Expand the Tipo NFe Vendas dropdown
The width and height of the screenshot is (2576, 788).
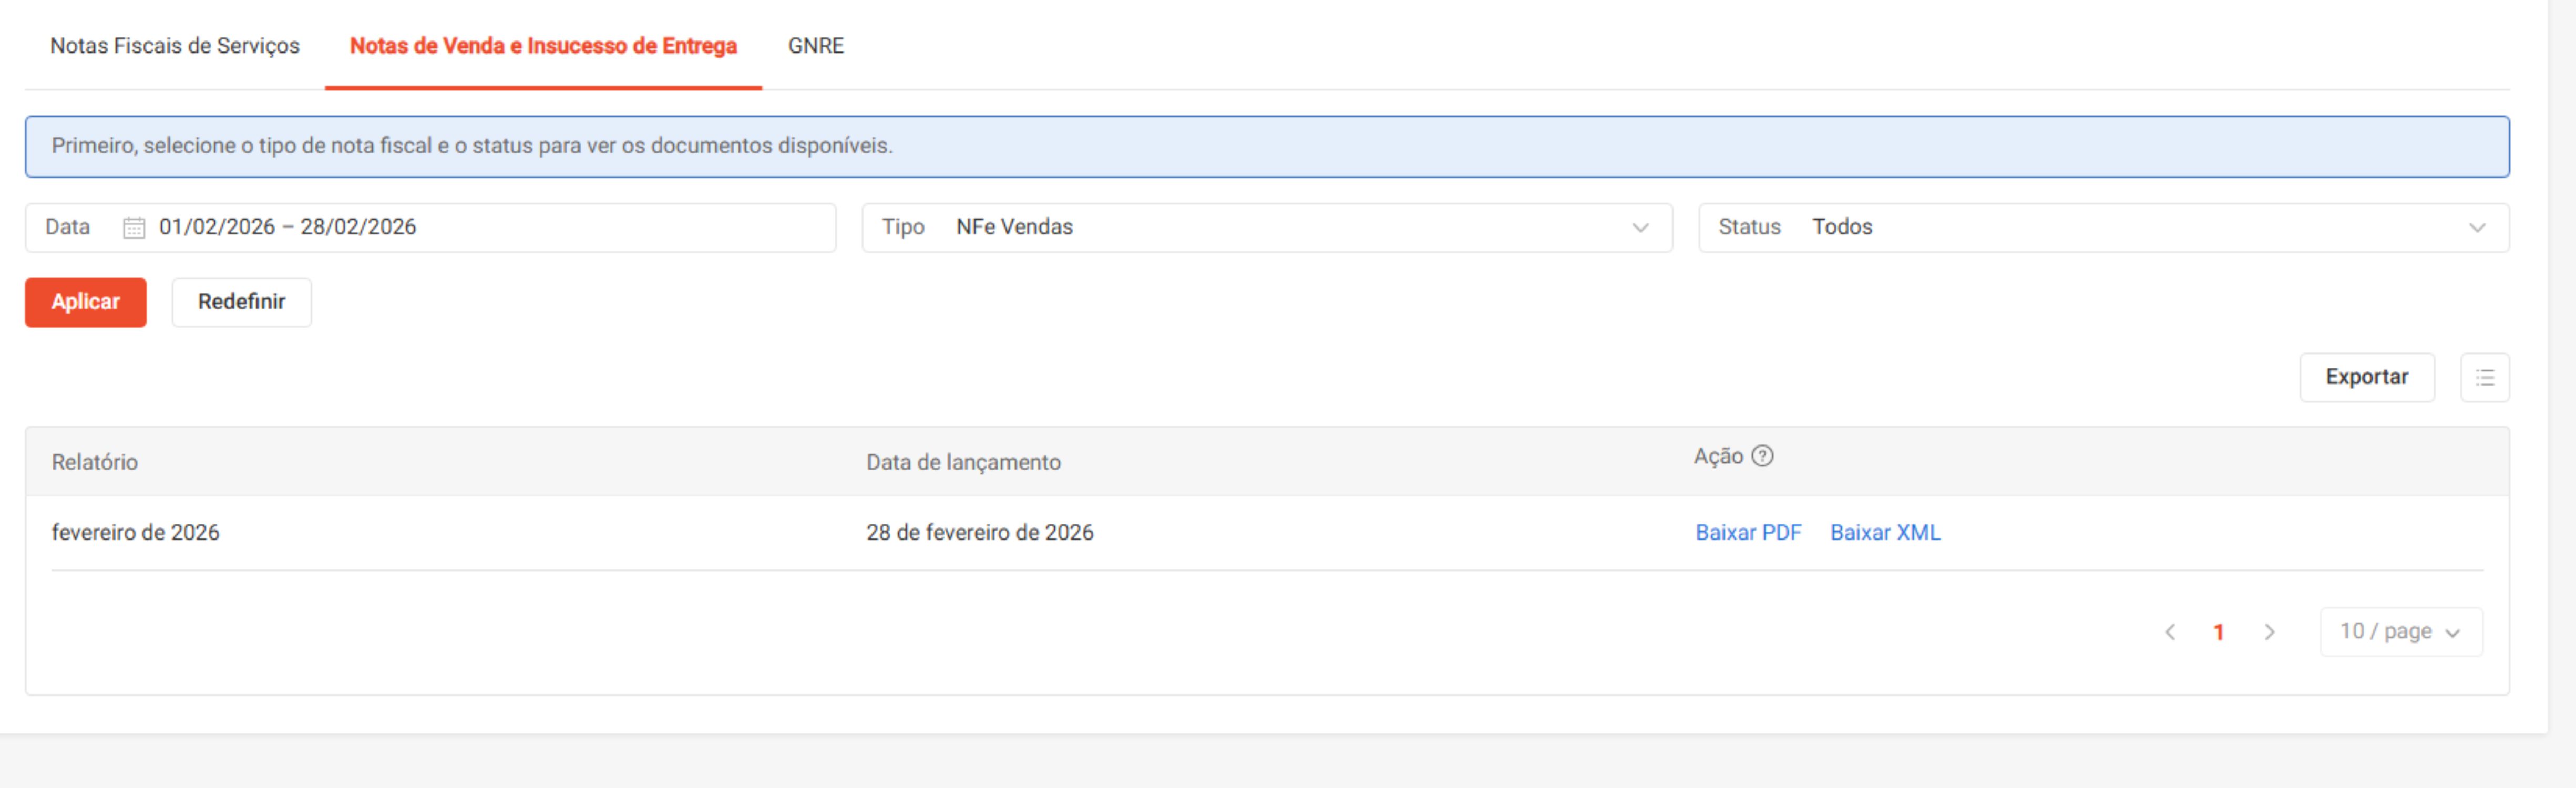click(x=1640, y=227)
